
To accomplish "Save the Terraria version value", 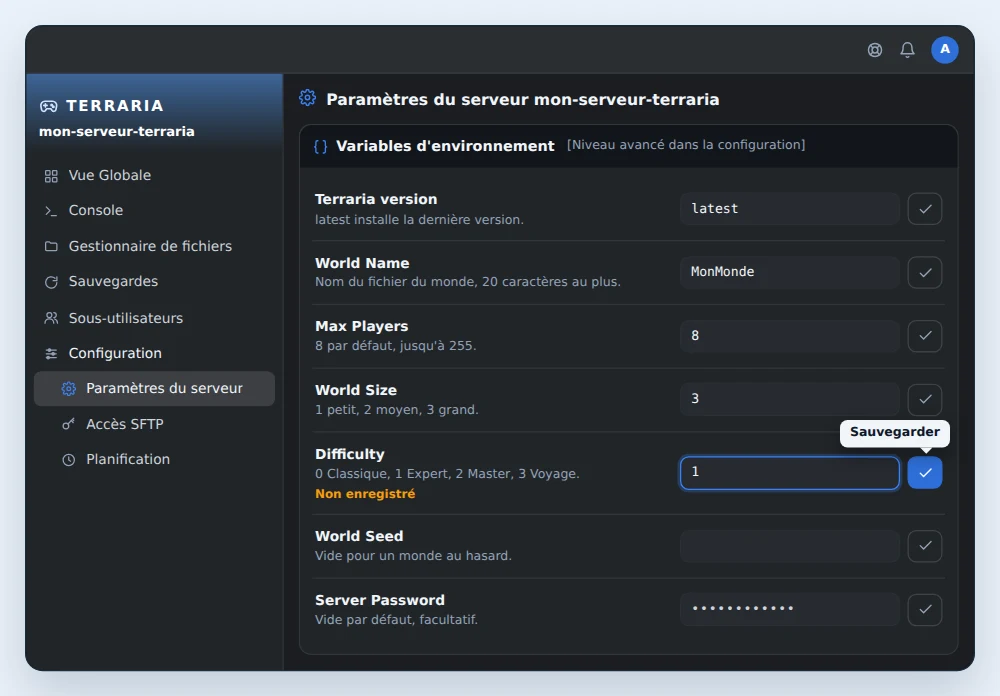I will [925, 209].
